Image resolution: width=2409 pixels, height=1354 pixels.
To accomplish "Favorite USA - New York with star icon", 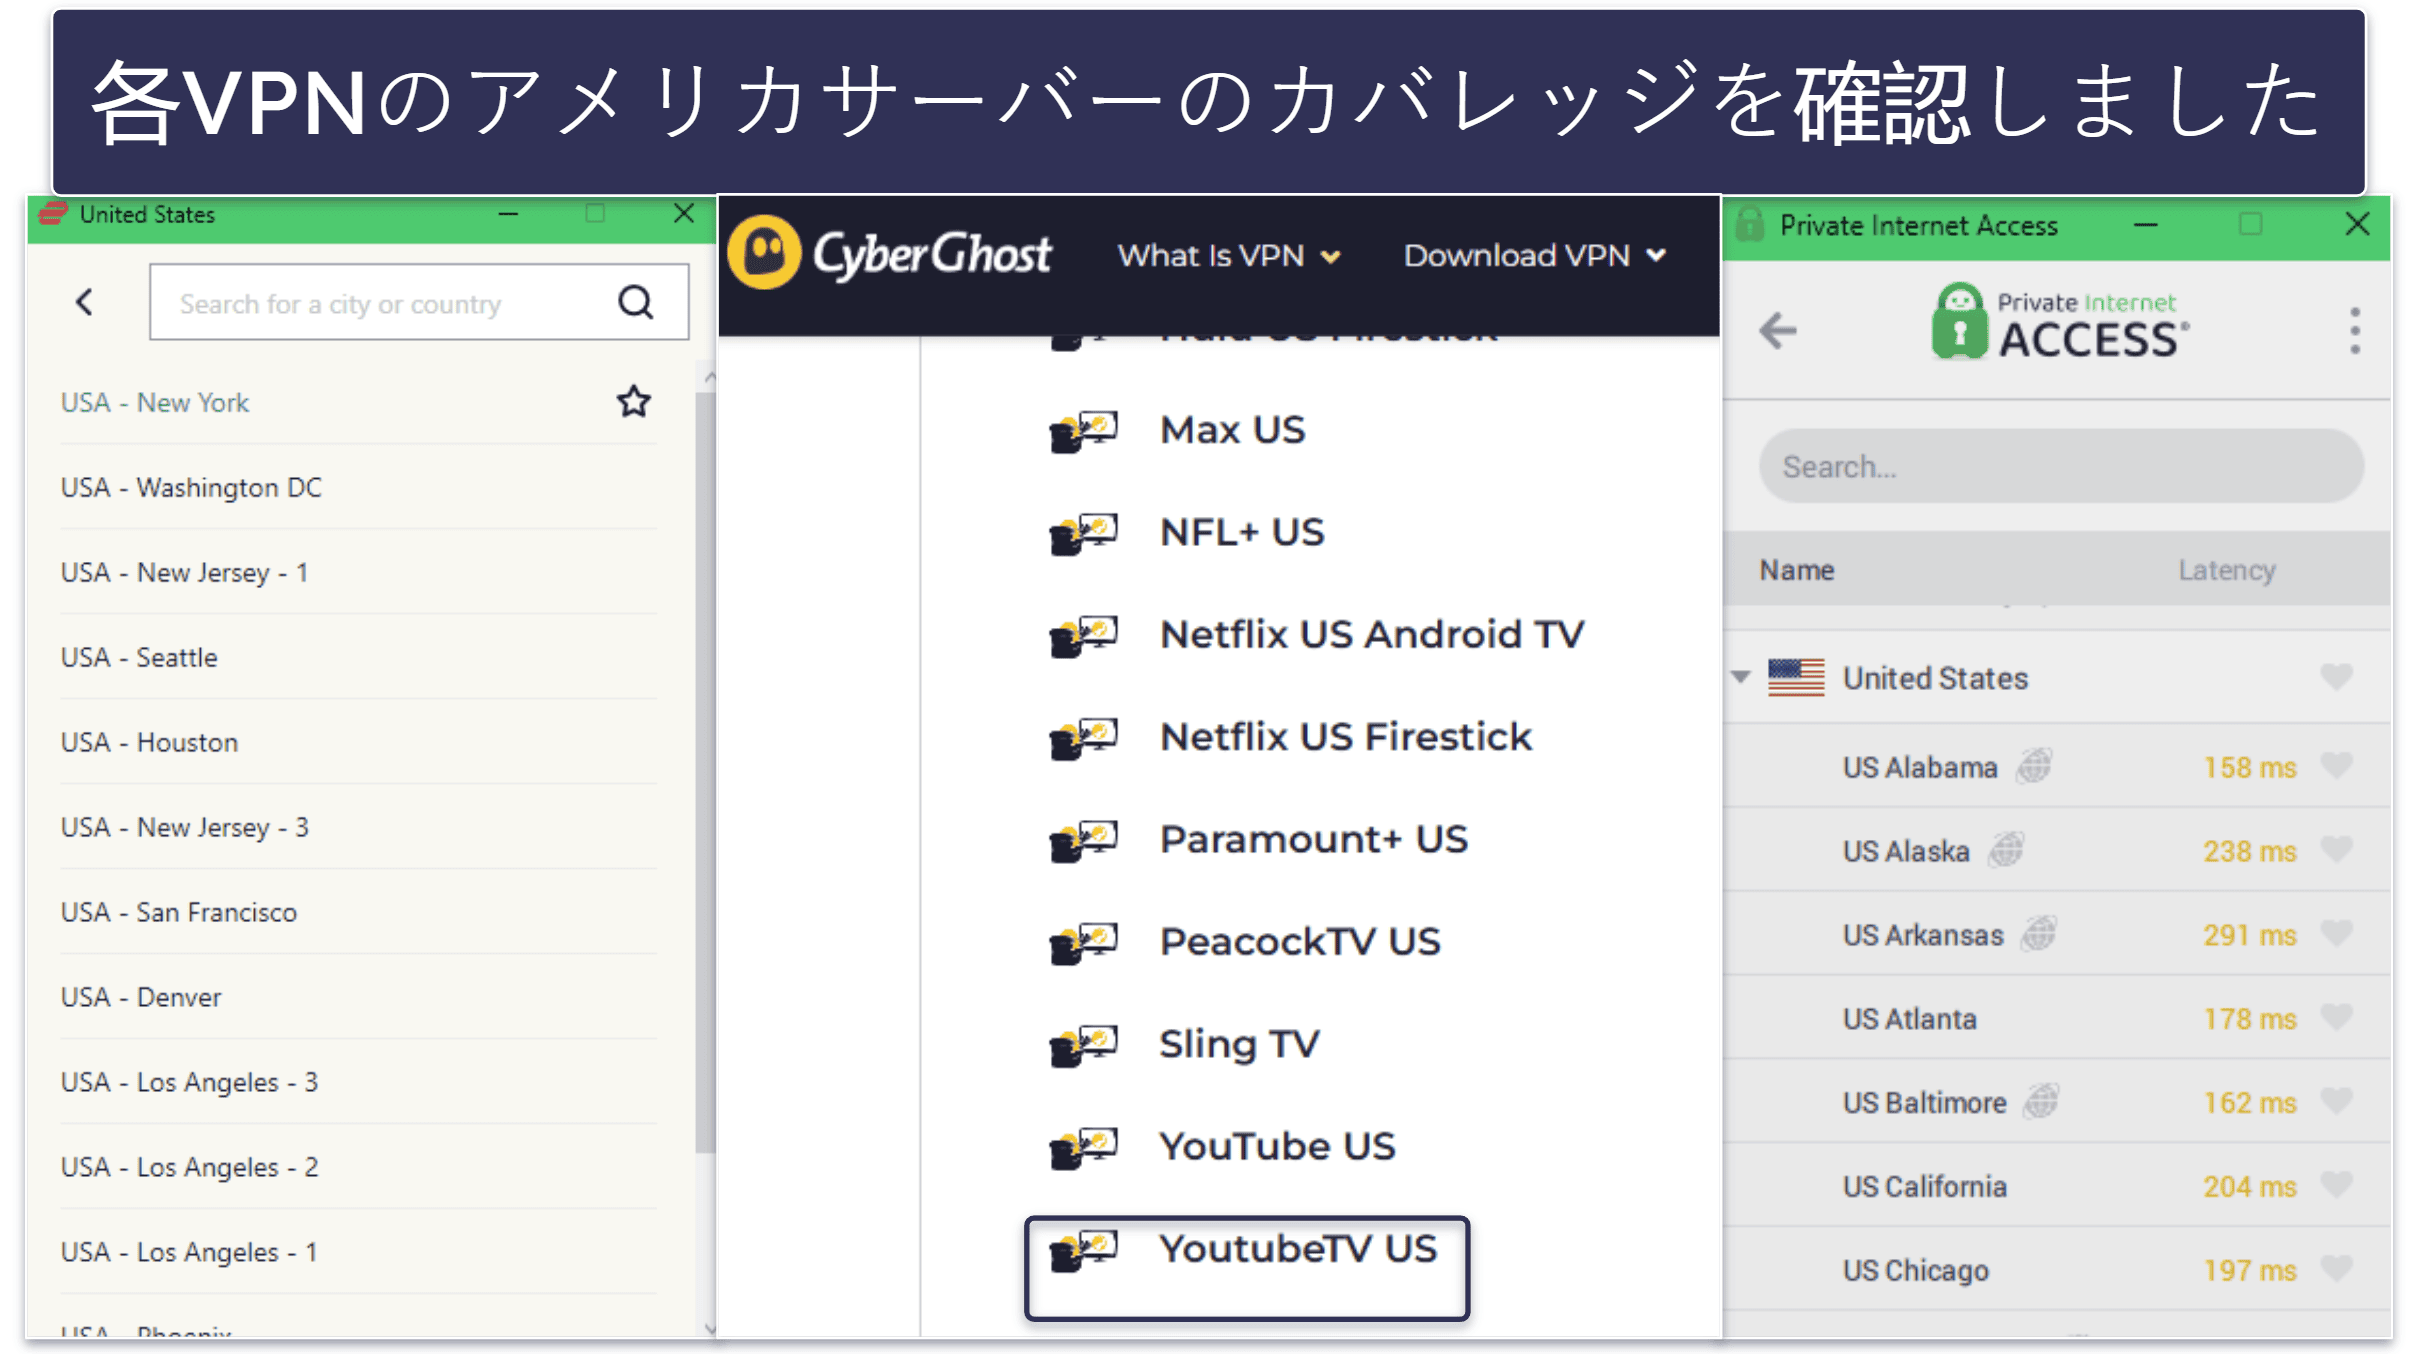I will coord(633,402).
